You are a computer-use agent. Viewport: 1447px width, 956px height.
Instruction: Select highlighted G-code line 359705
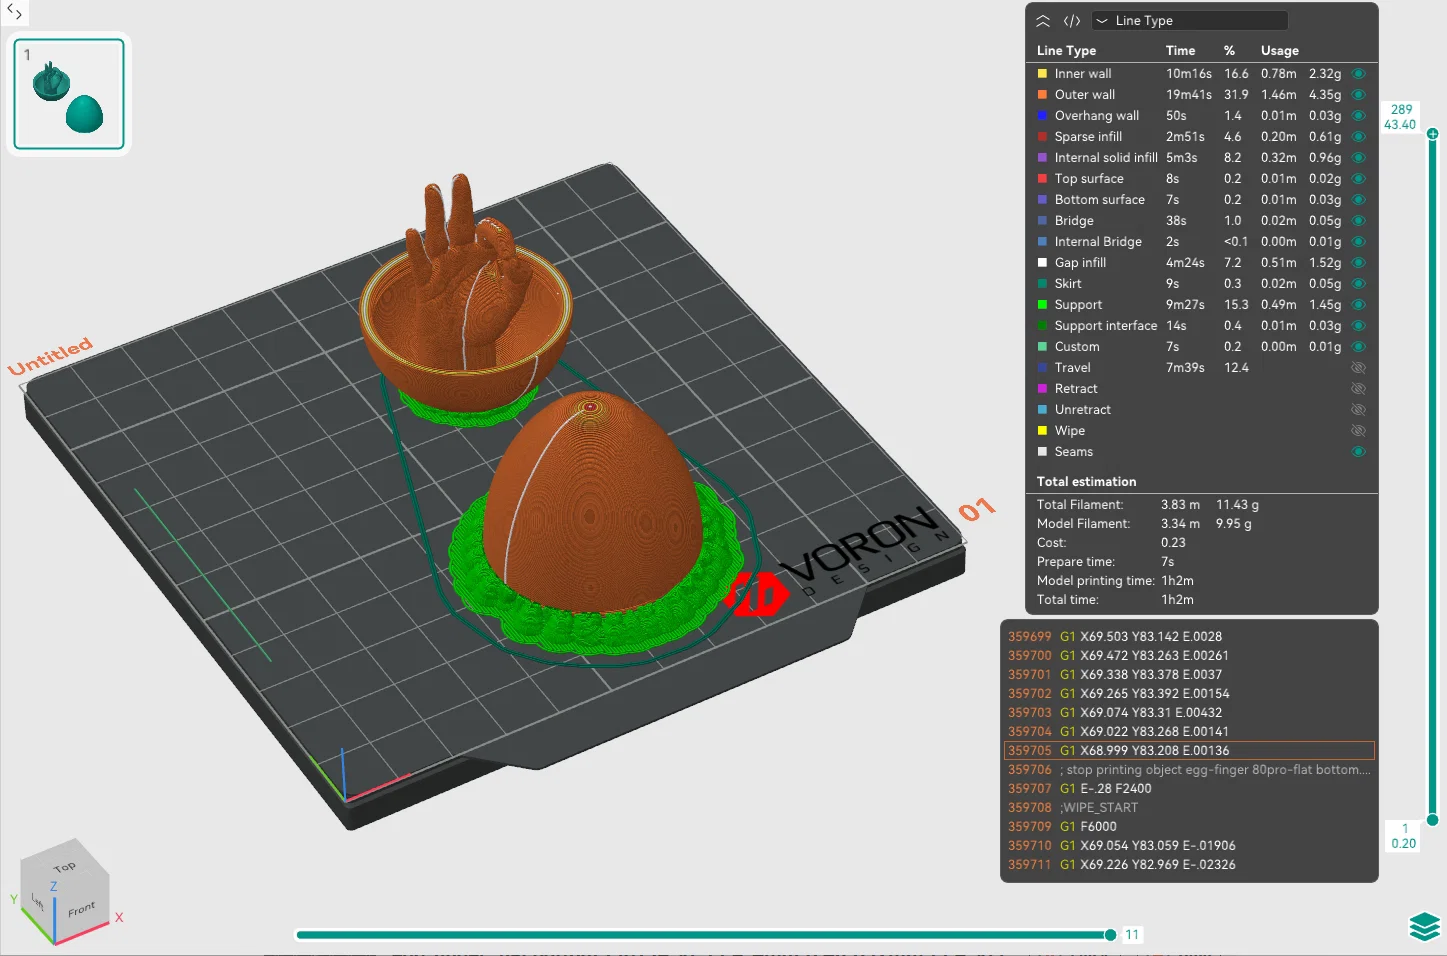[1189, 751]
